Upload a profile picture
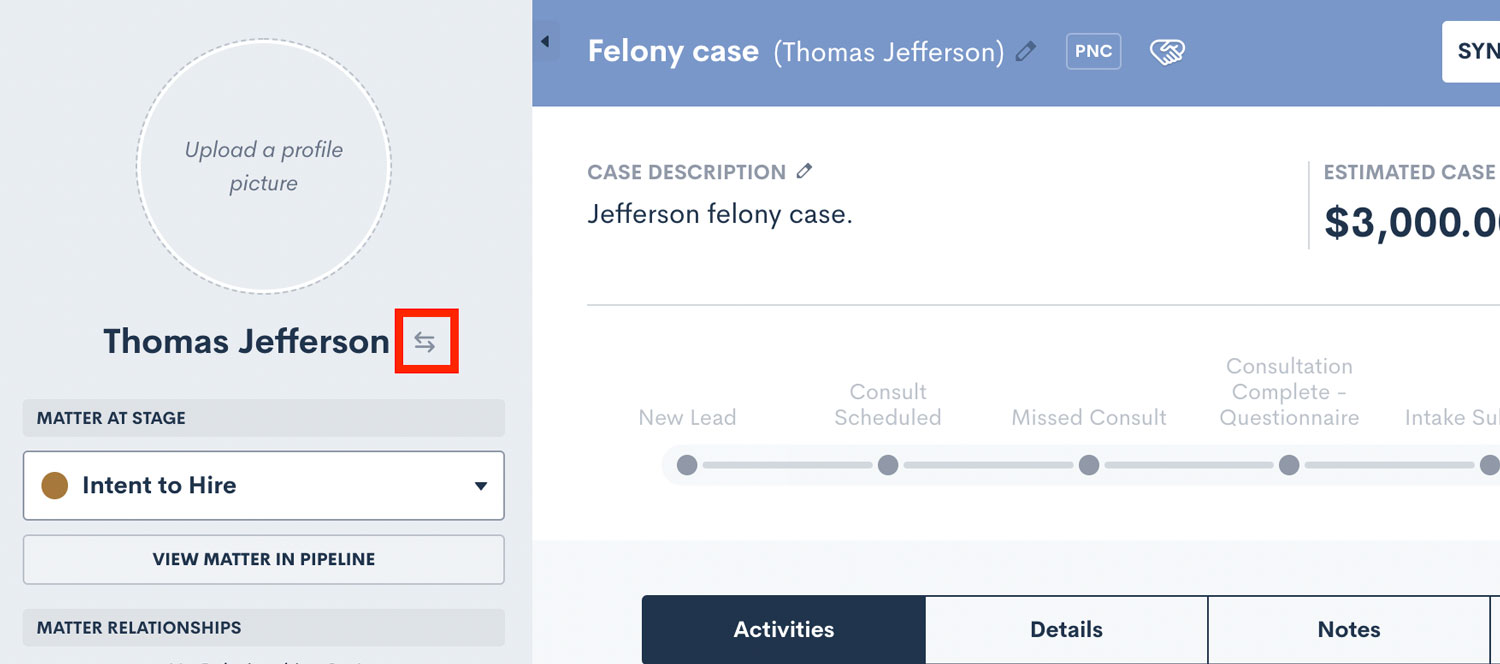 (264, 167)
